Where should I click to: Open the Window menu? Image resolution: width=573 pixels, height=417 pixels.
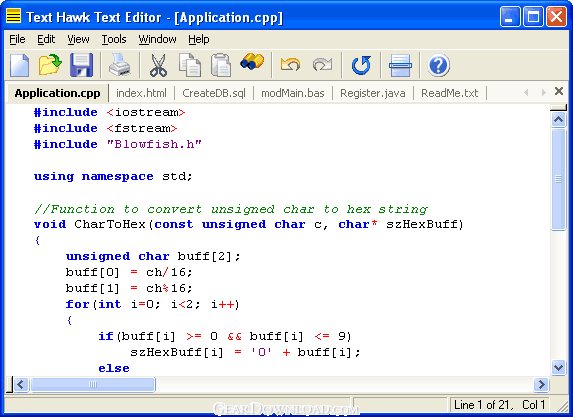(157, 39)
